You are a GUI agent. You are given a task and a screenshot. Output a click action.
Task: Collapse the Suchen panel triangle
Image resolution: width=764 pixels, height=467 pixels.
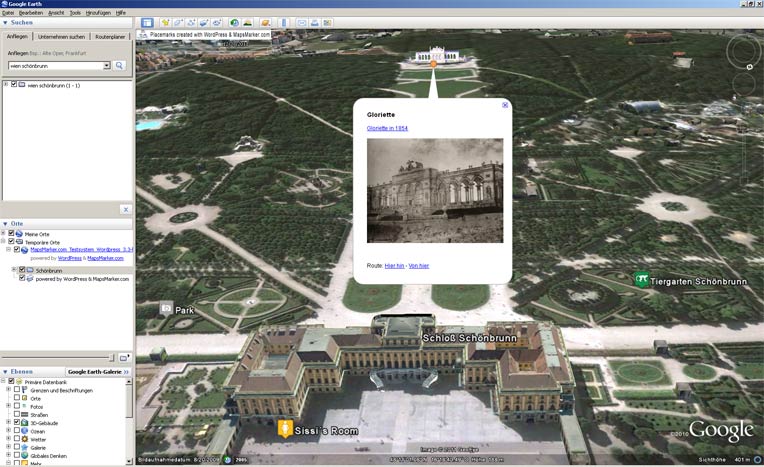tap(5, 22)
